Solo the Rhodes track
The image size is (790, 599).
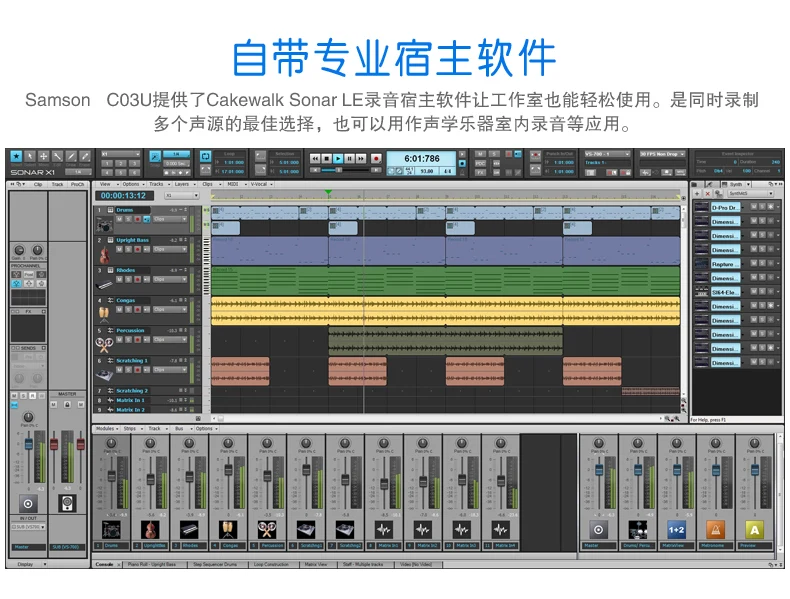click(x=128, y=279)
